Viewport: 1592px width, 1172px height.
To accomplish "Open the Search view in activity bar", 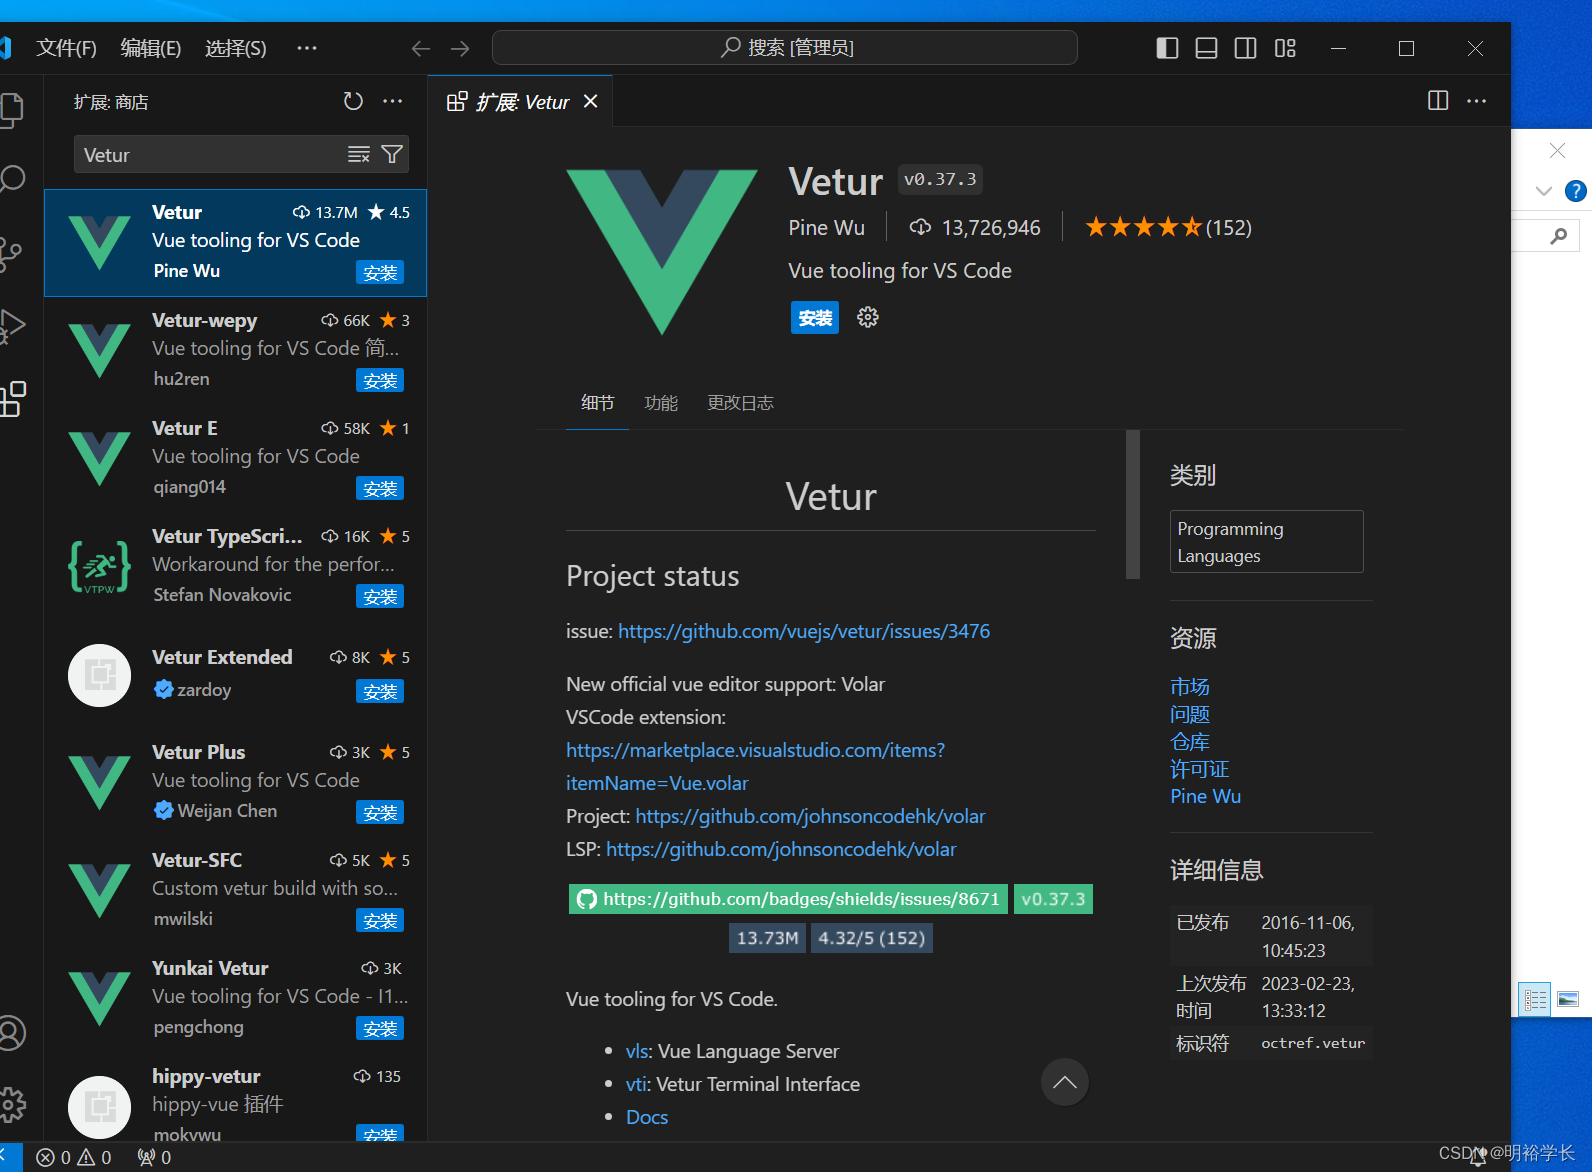I will click(12, 180).
